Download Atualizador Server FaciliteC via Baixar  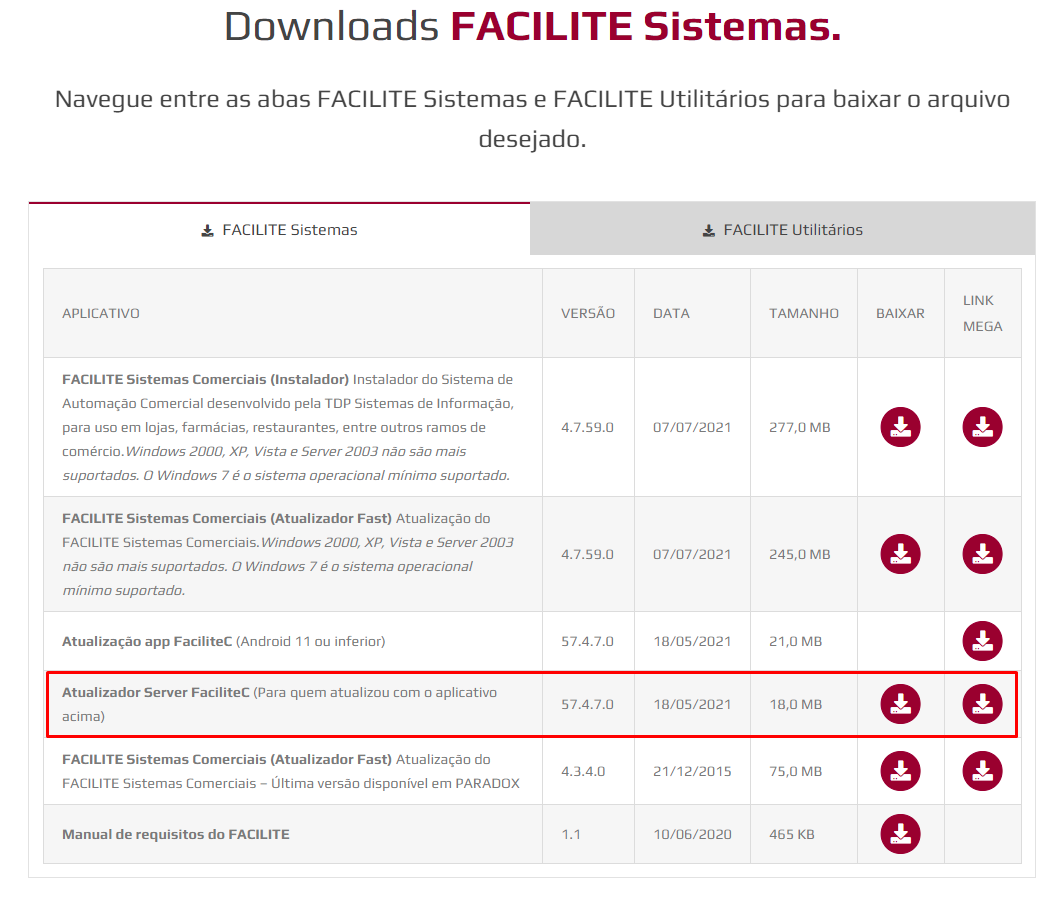point(900,704)
